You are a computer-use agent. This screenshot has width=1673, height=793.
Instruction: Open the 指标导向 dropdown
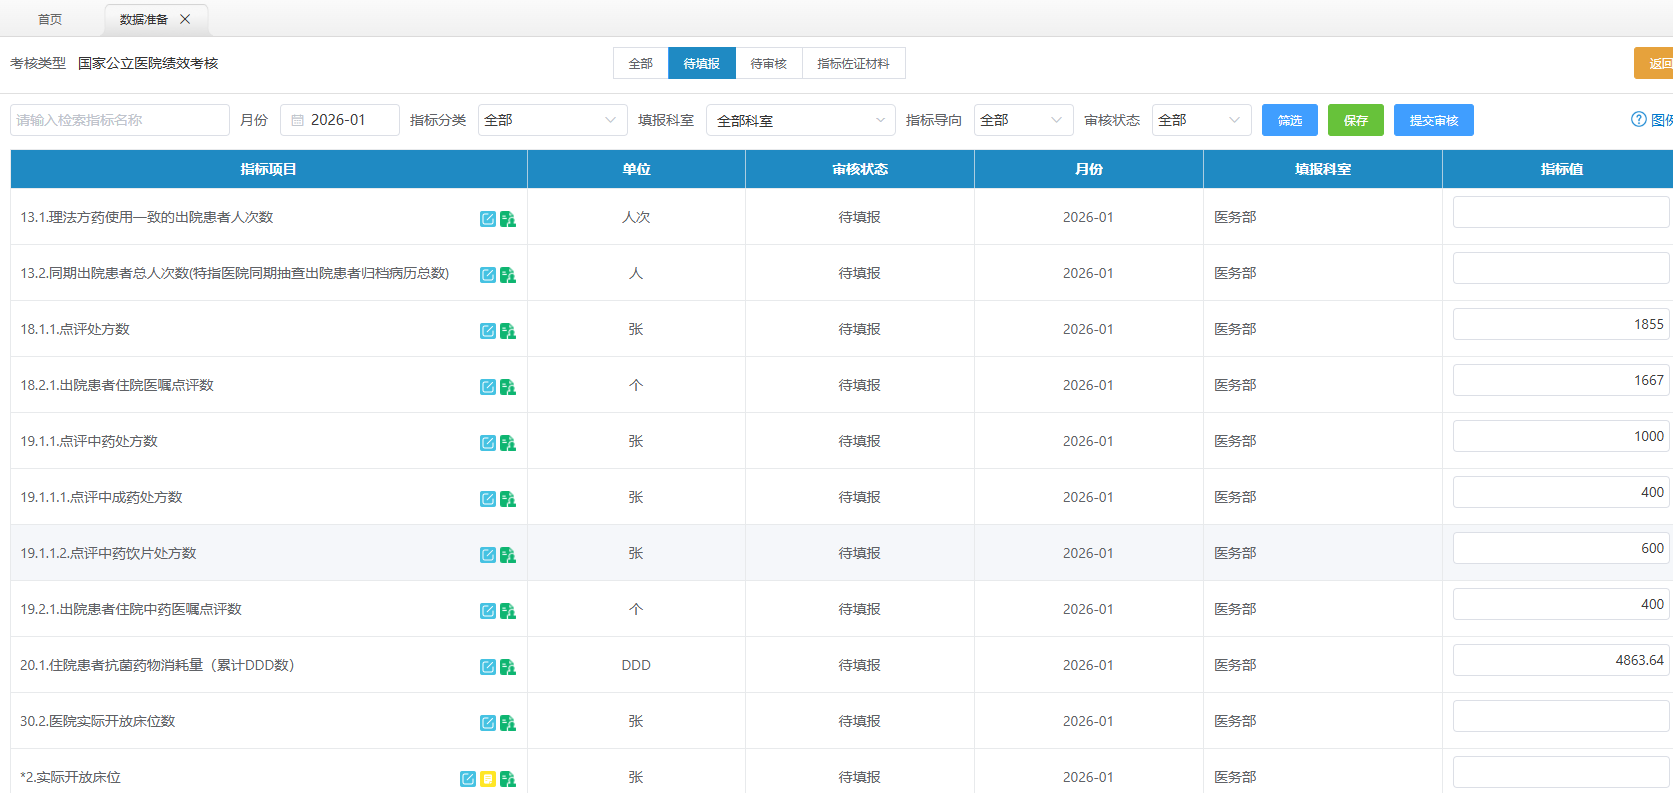(x=1022, y=120)
